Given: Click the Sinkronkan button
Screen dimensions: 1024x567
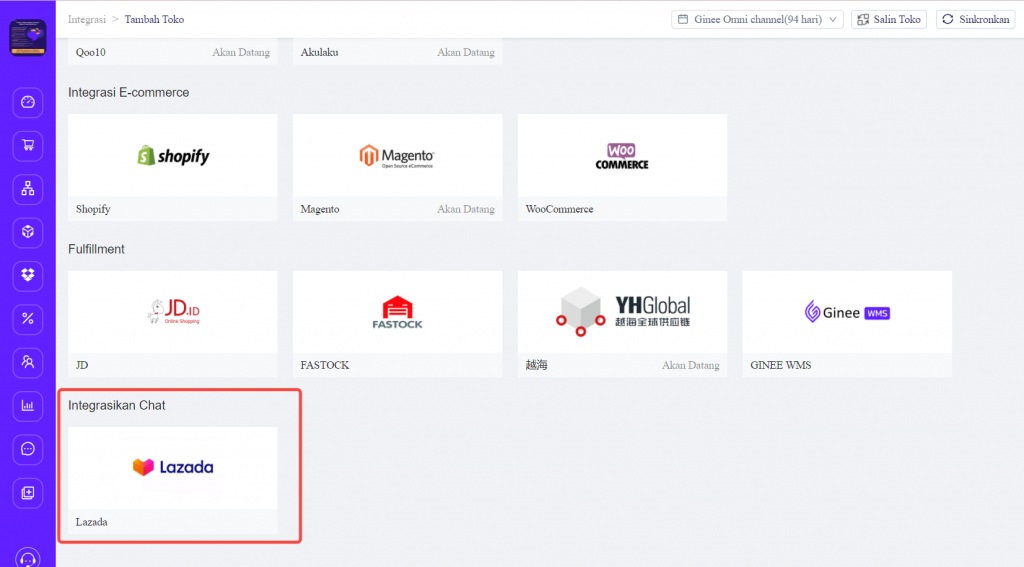Looking at the screenshot, I should [x=976, y=20].
